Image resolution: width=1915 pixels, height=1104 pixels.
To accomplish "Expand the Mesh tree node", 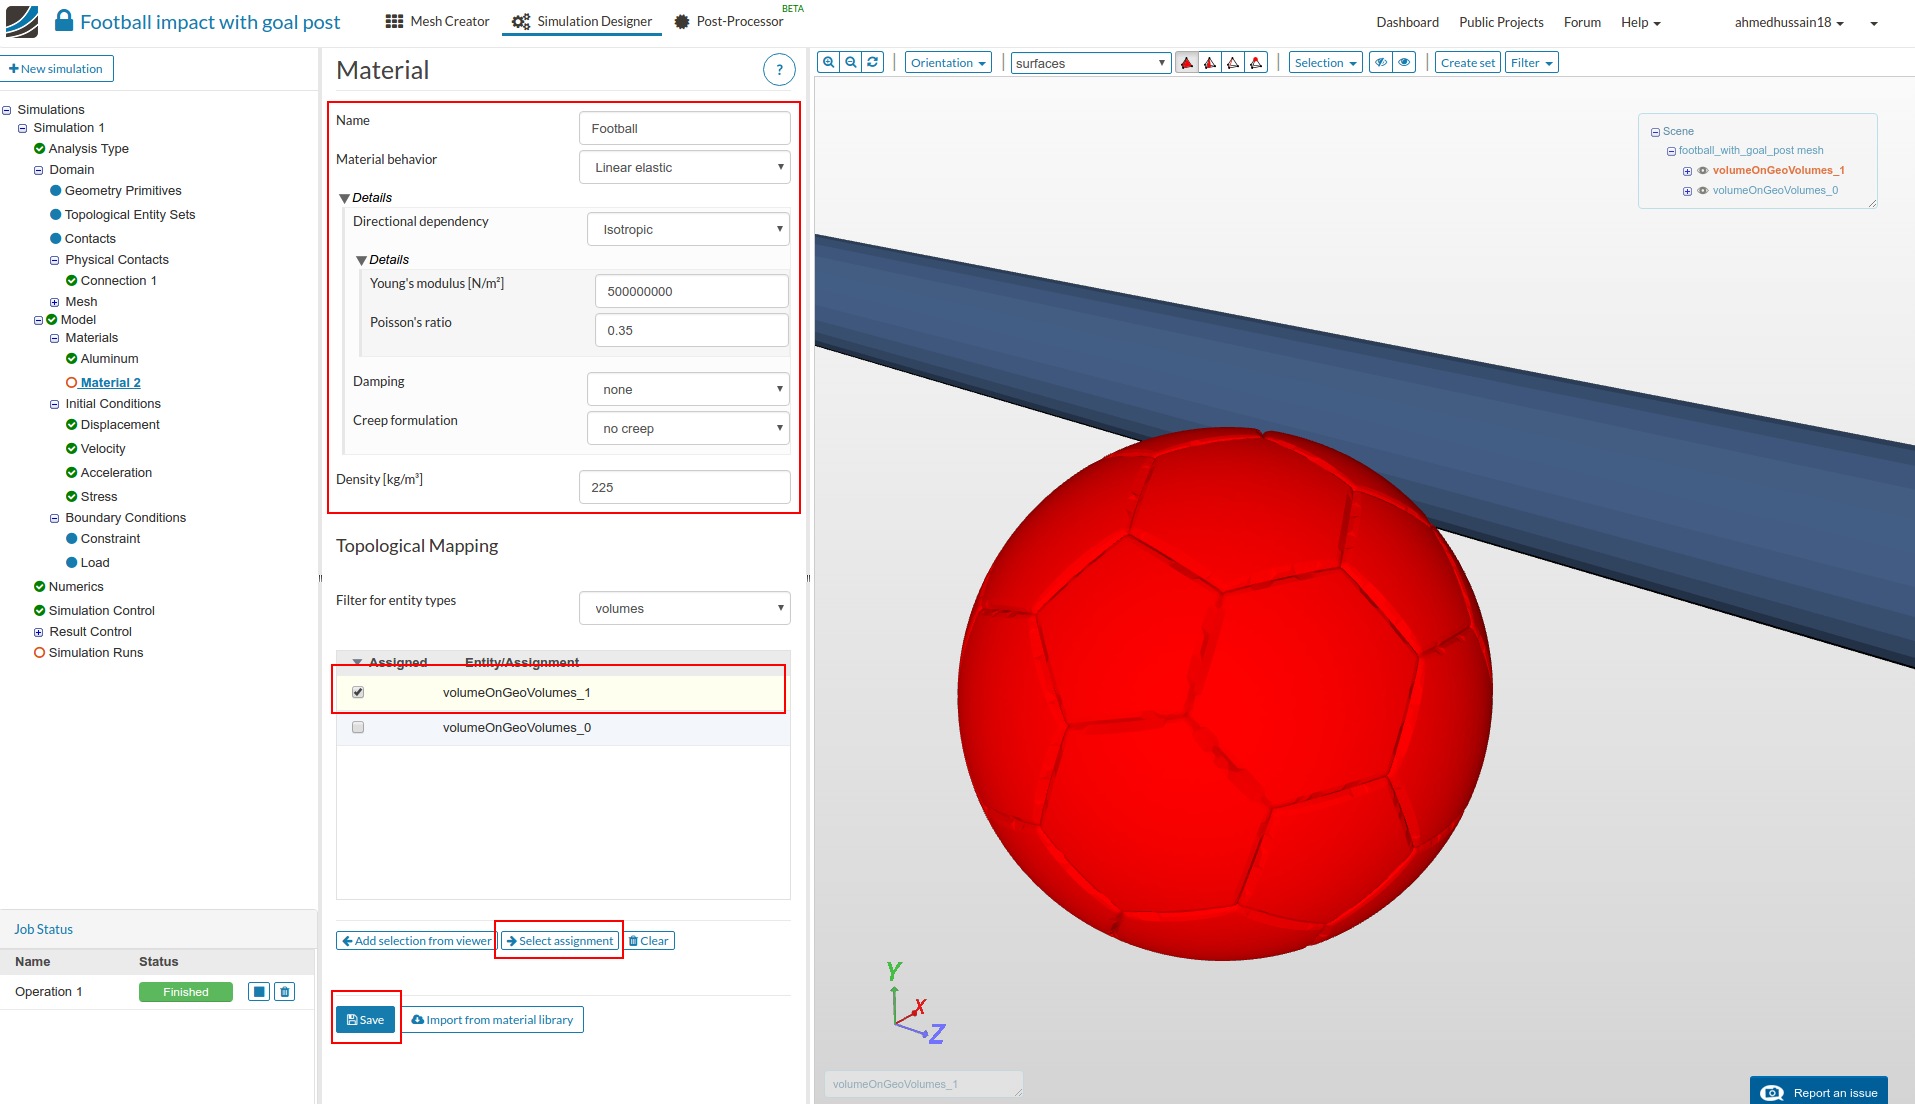I will click(54, 302).
